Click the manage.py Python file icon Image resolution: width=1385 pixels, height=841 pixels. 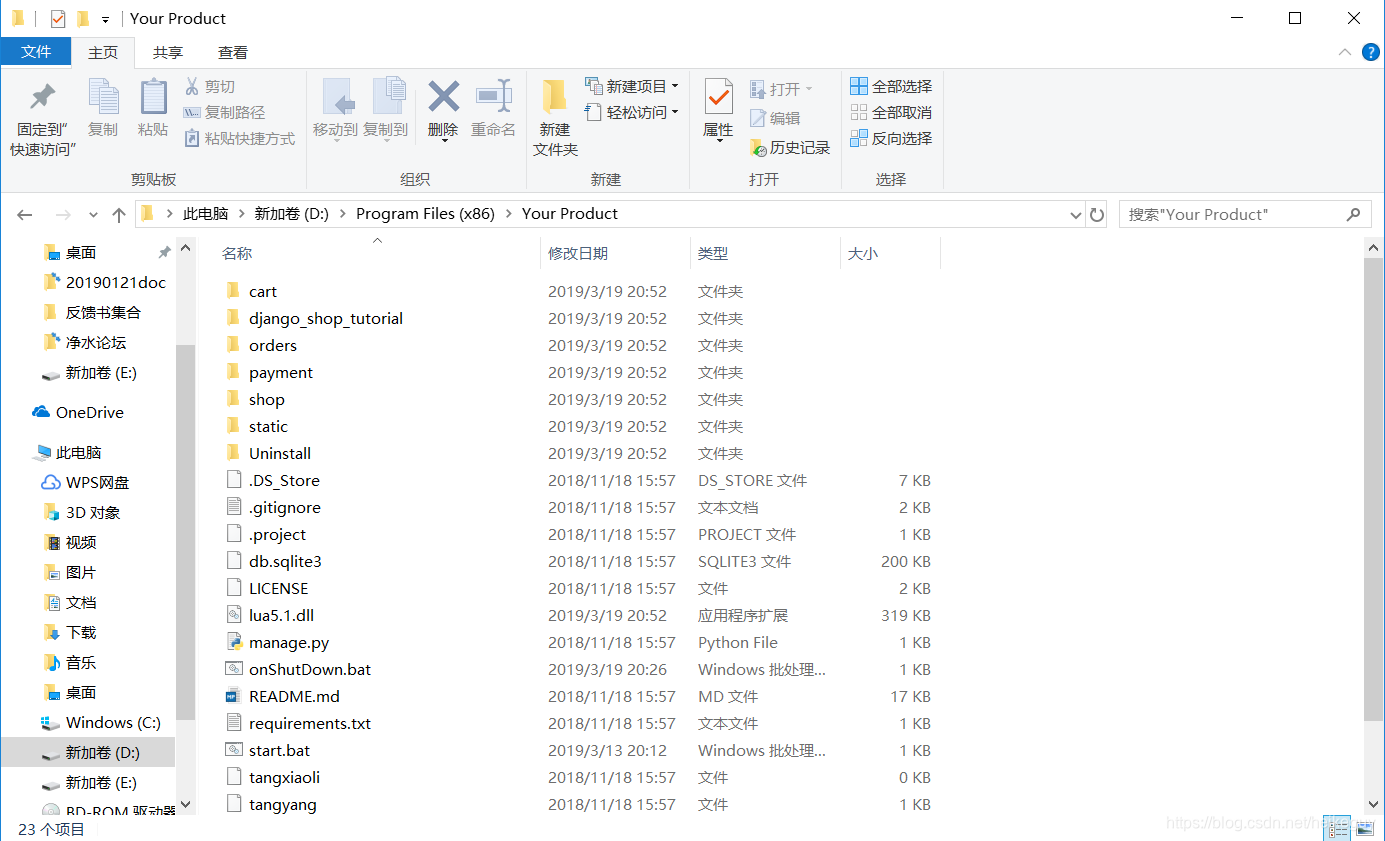click(234, 642)
